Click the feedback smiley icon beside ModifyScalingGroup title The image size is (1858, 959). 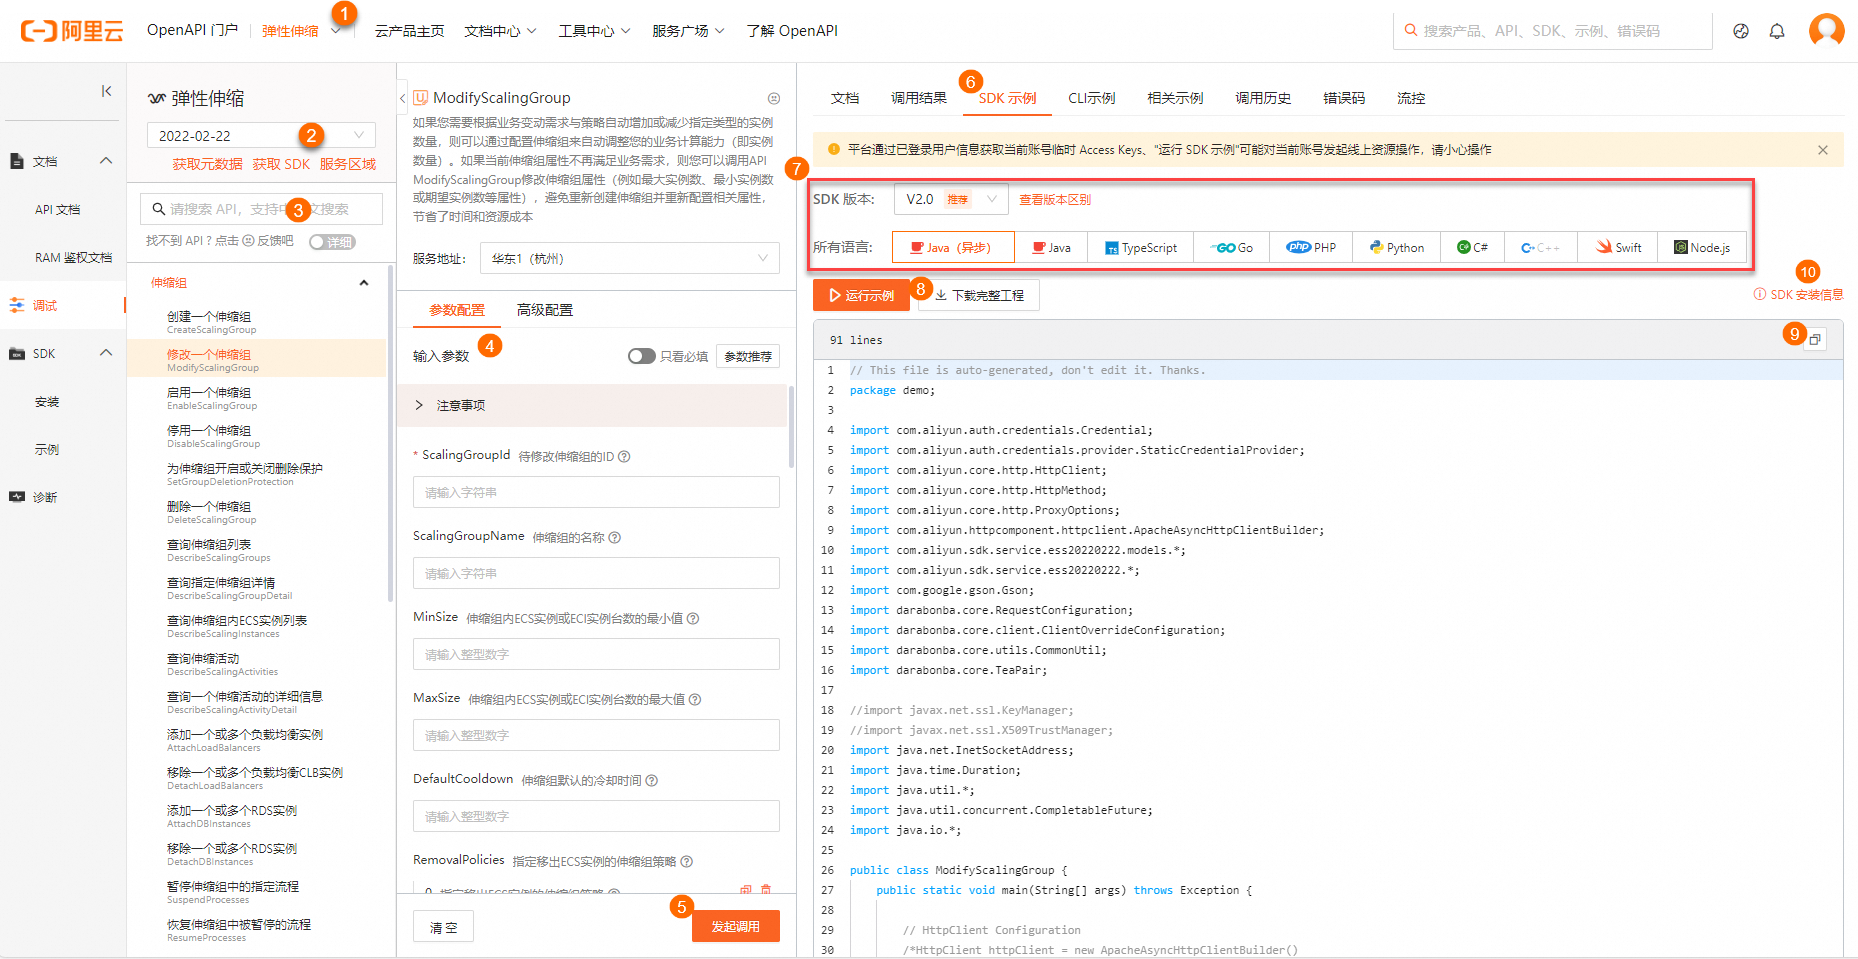click(x=774, y=99)
